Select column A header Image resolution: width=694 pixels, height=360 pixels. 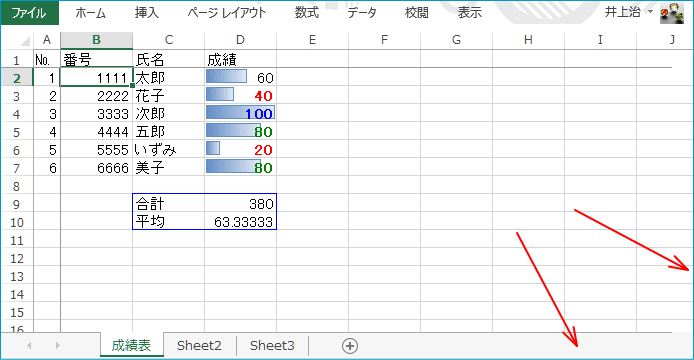pos(47,40)
